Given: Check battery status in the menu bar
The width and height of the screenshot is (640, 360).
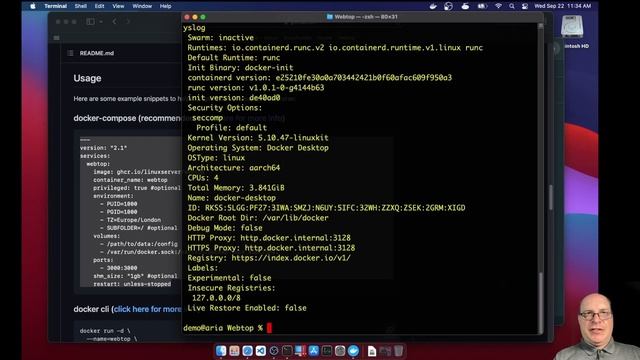Looking at the screenshot, I should tap(482, 6).
